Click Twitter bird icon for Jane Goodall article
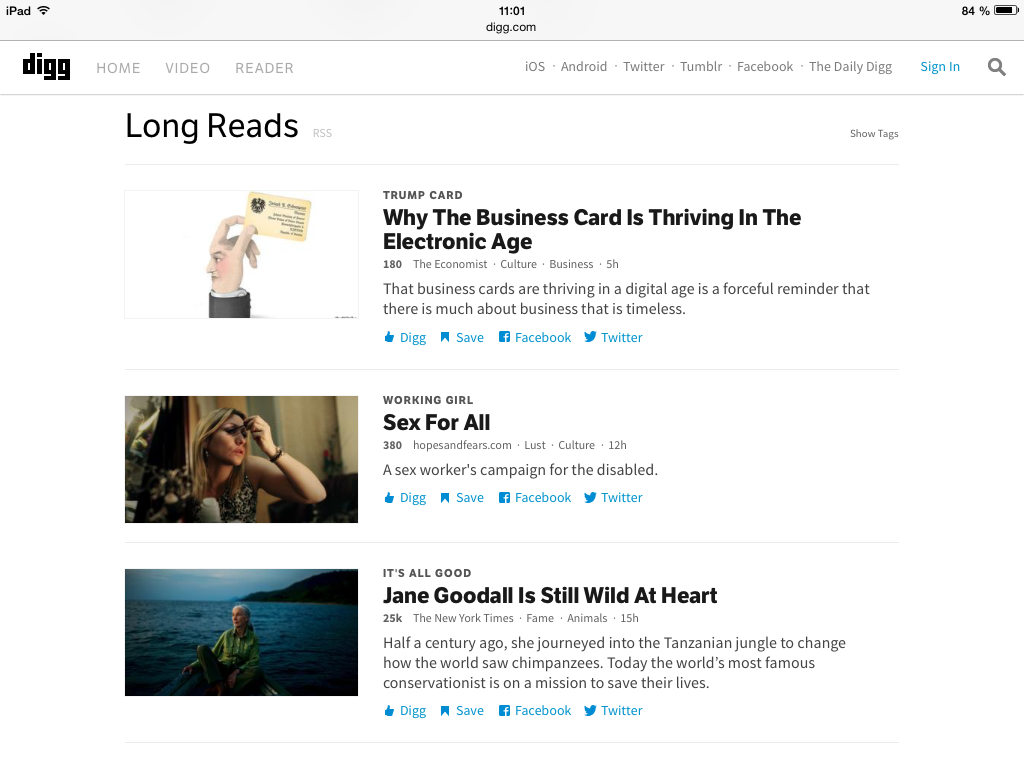This screenshot has width=1024, height=768. click(x=590, y=711)
